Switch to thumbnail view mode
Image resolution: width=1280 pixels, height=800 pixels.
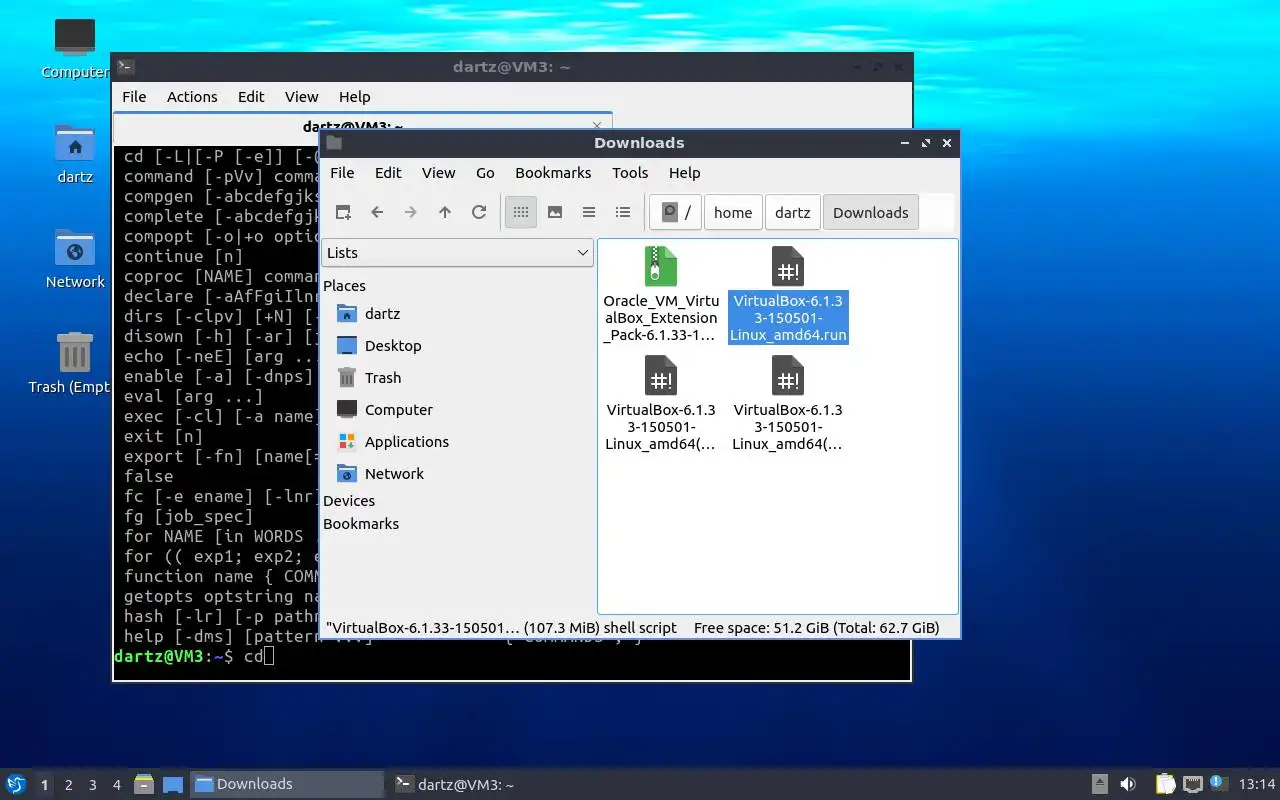tap(555, 212)
